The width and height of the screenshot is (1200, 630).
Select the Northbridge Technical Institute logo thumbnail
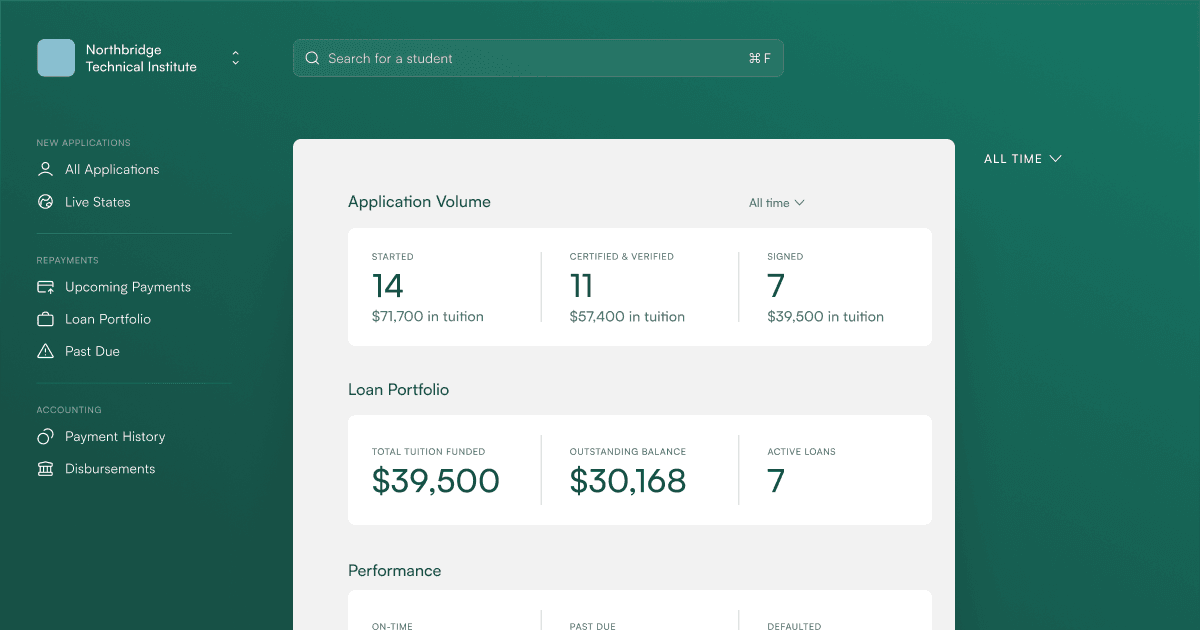[56, 58]
